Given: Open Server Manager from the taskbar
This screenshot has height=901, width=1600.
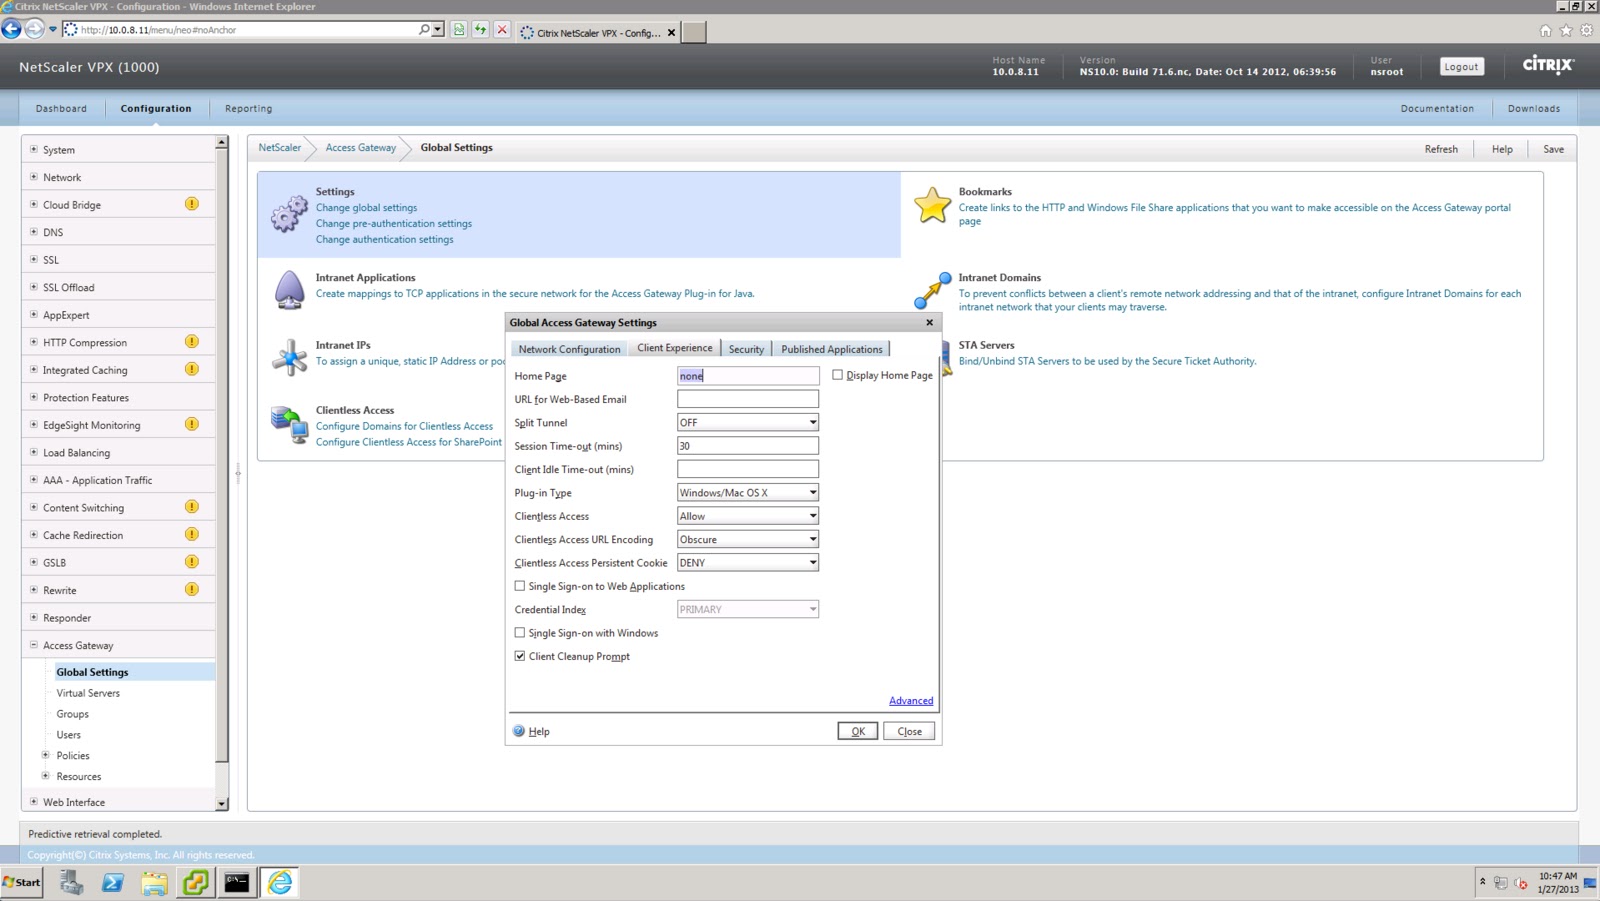Looking at the screenshot, I should pos(72,882).
